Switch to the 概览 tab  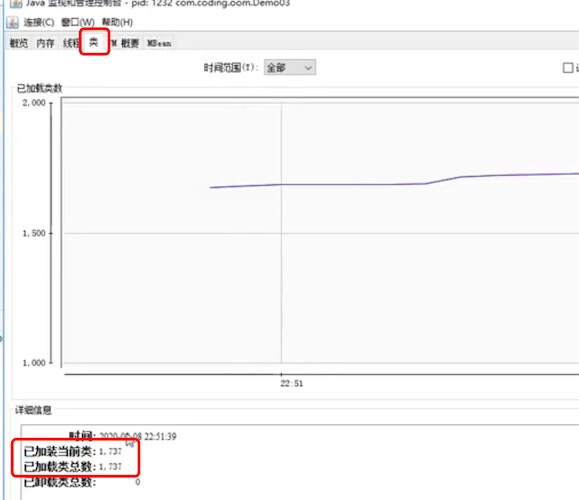pos(19,43)
